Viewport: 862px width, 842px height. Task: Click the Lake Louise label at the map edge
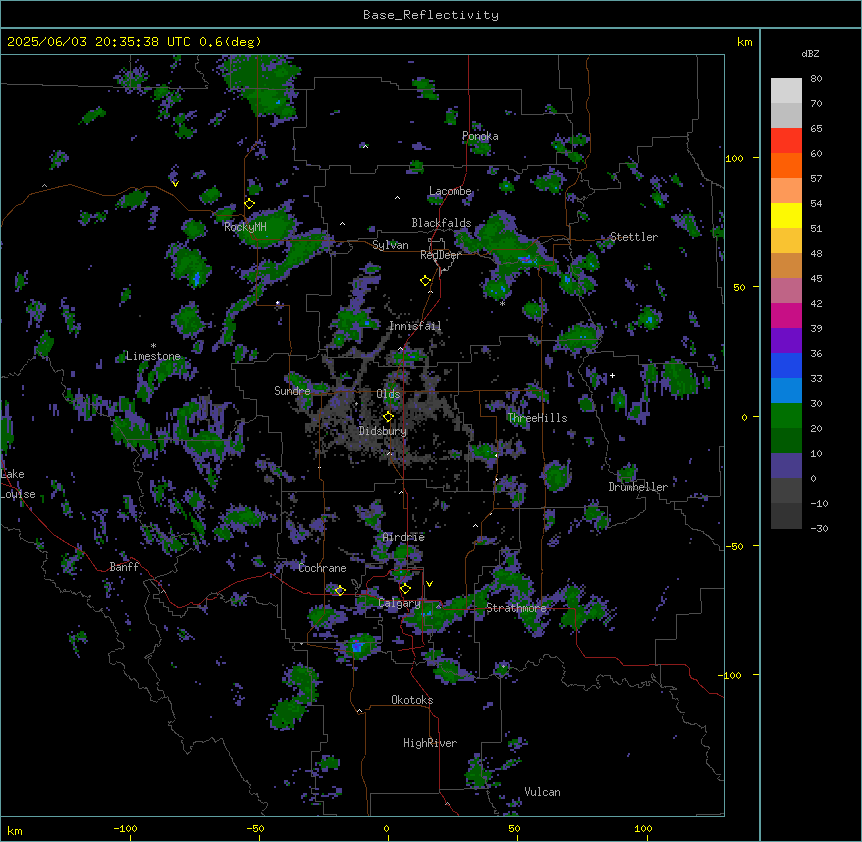tap(18, 484)
